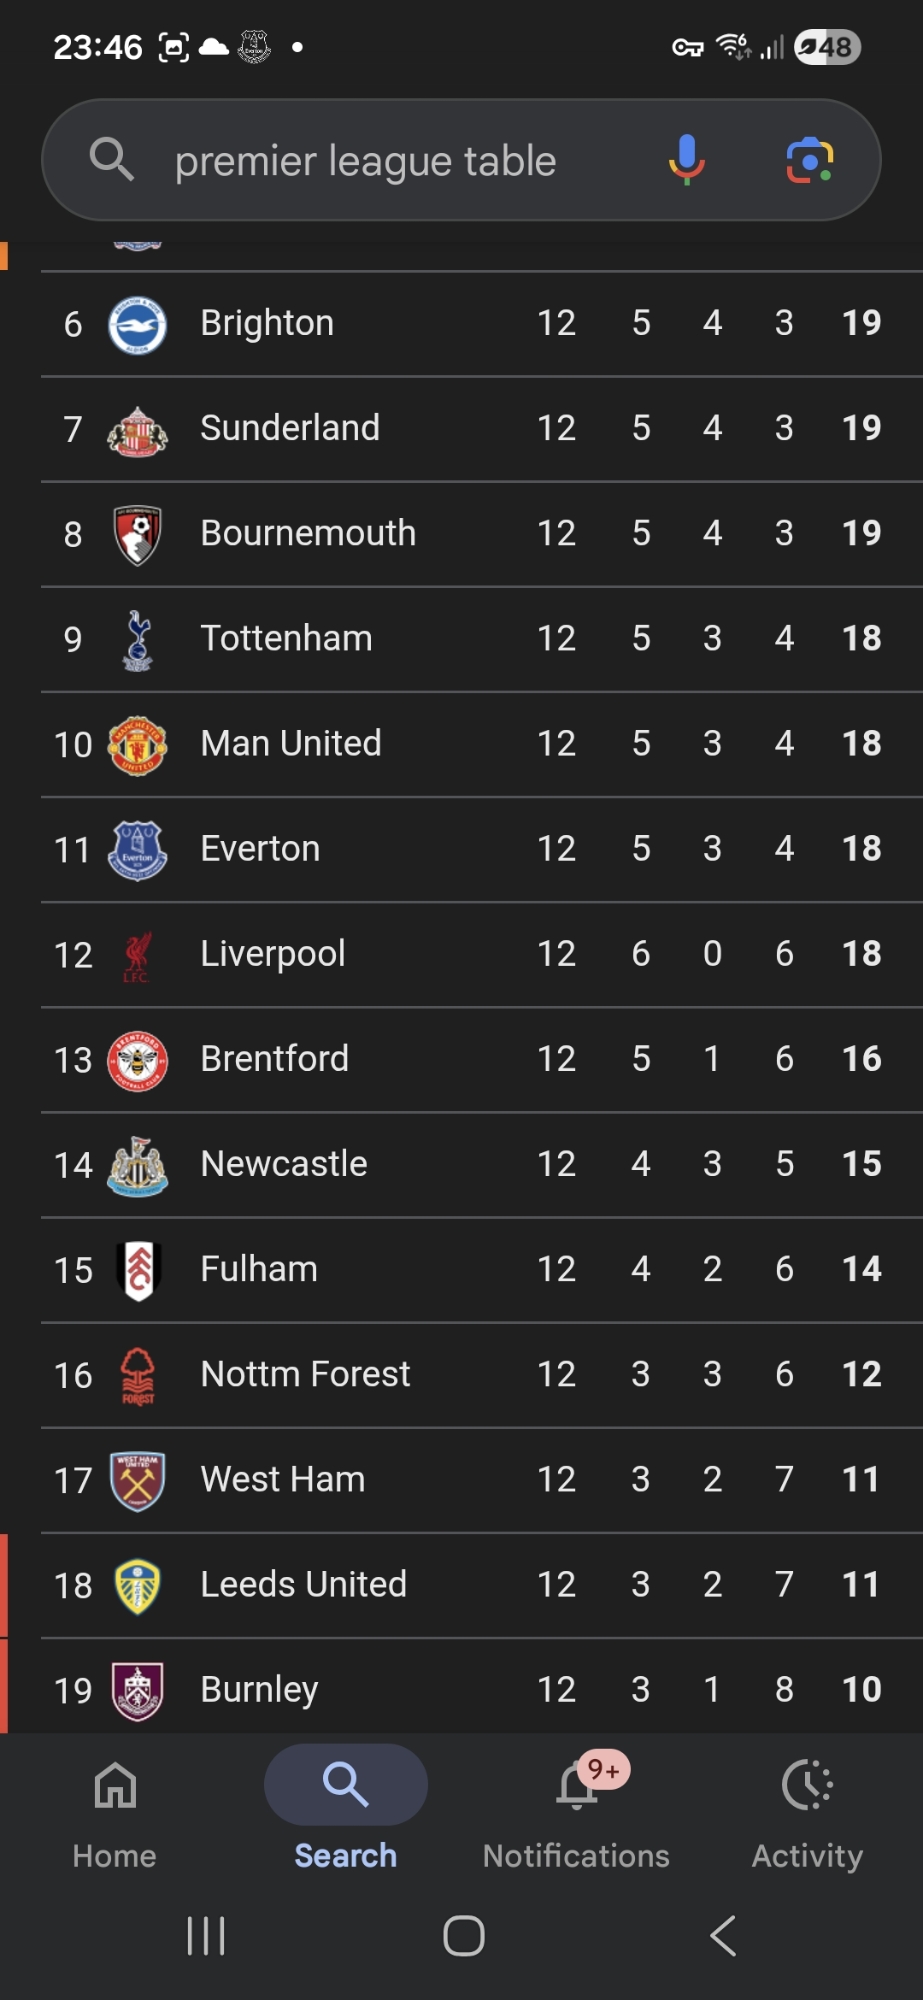Screen dimensions: 923x2000
Task: Tap the voice search microphone icon
Action: coord(686,160)
